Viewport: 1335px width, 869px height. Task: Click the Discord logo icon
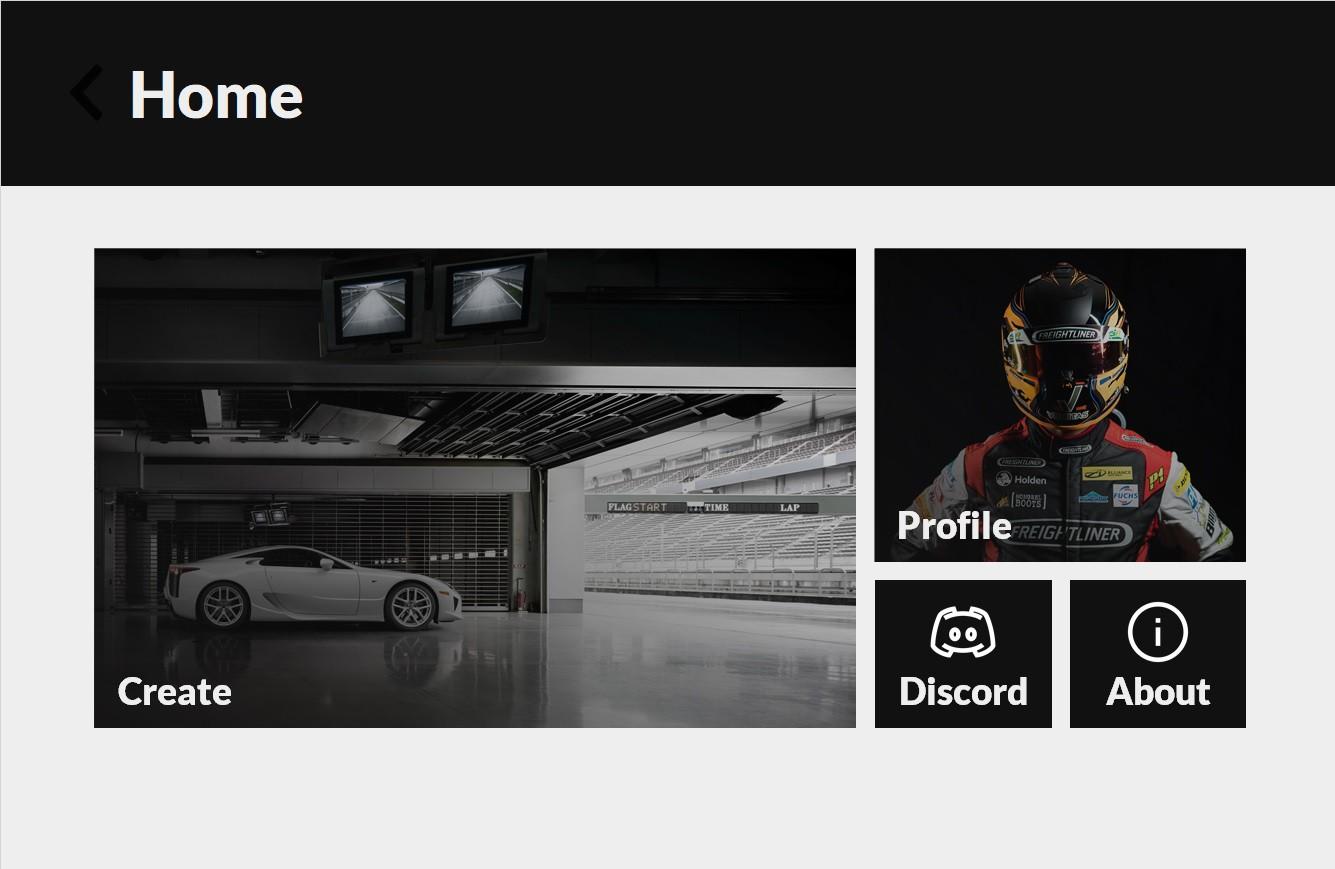[x=962, y=632]
